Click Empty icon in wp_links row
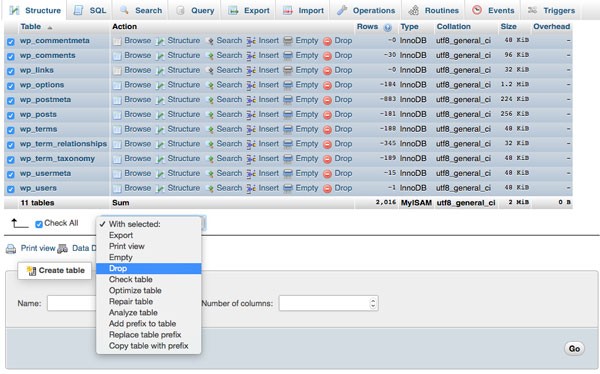 pos(288,70)
